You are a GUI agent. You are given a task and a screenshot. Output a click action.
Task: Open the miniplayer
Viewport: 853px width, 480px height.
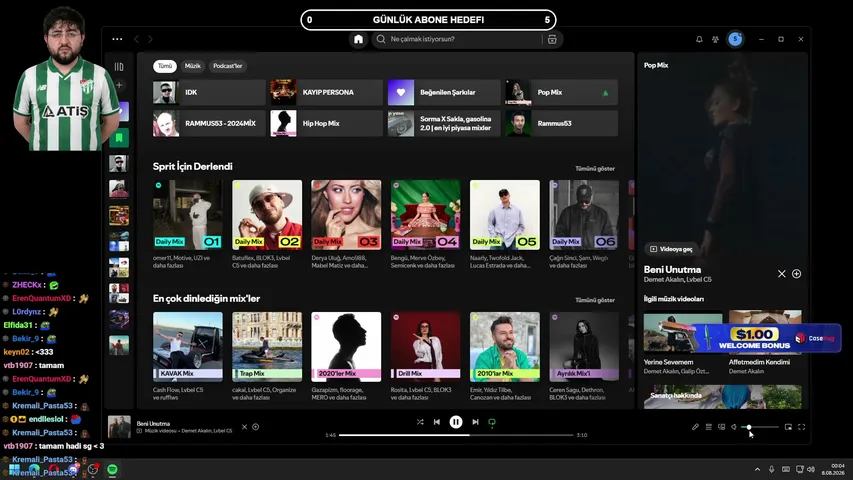coord(788,427)
